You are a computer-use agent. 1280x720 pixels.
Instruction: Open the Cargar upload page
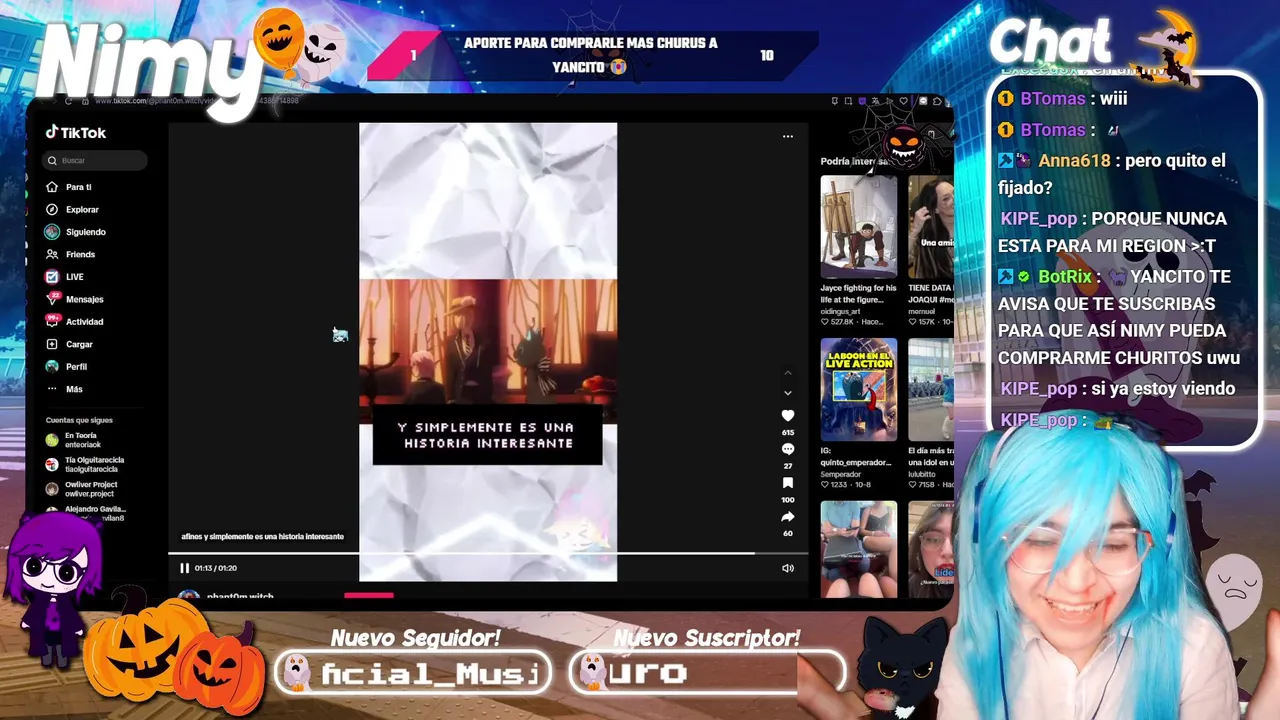[69, 344]
